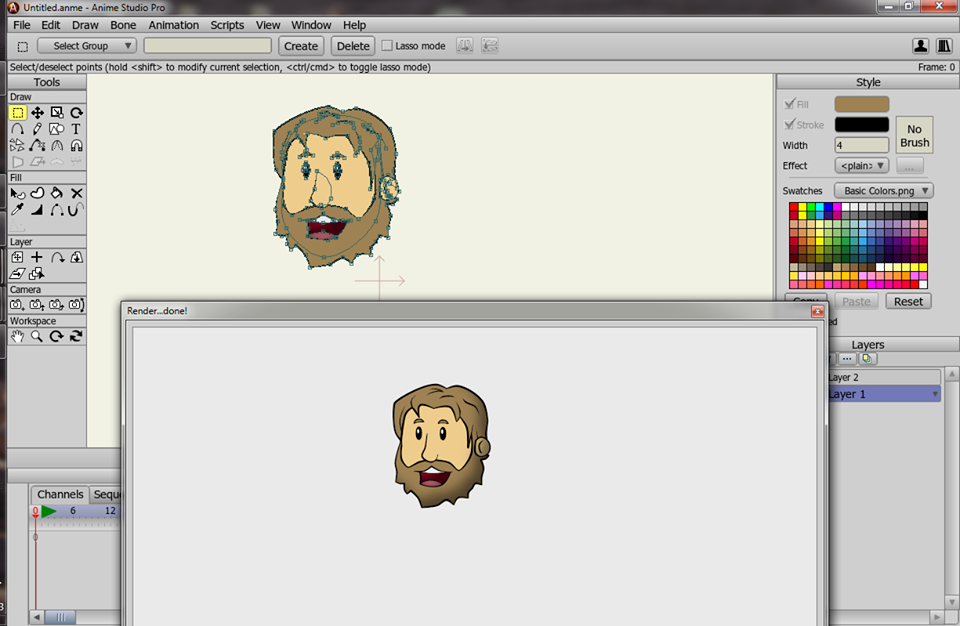Image resolution: width=960 pixels, height=626 pixels.
Task: Switch to the Channels timeline tab
Action: point(60,495)
